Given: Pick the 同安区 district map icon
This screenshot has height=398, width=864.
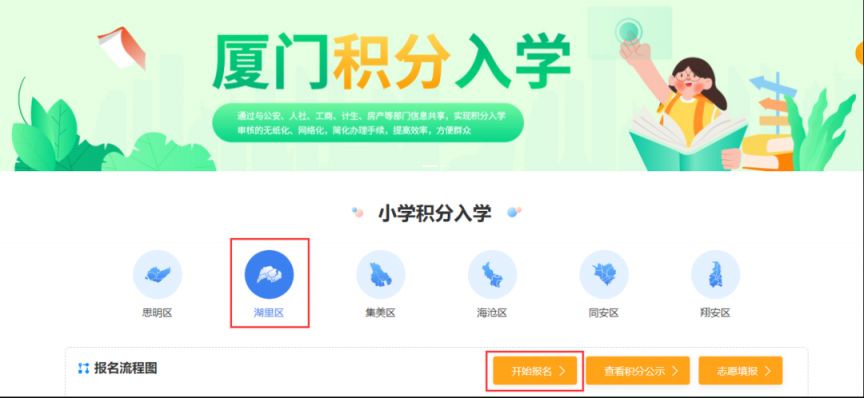Looking at the screenshot, I should (x=604, y=275).
